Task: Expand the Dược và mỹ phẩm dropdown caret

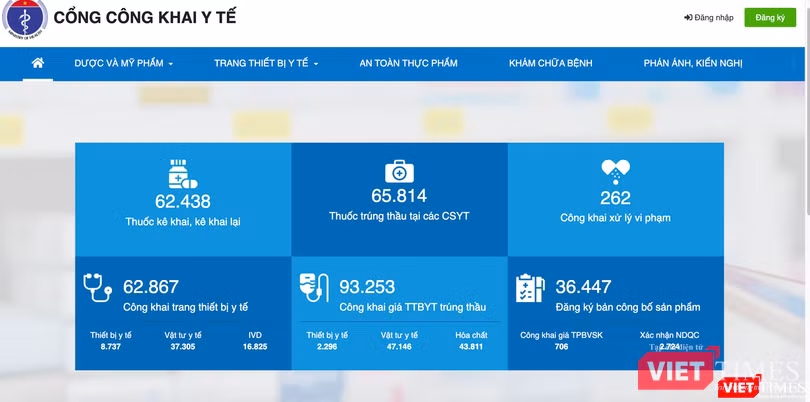Action: point(171,64)
